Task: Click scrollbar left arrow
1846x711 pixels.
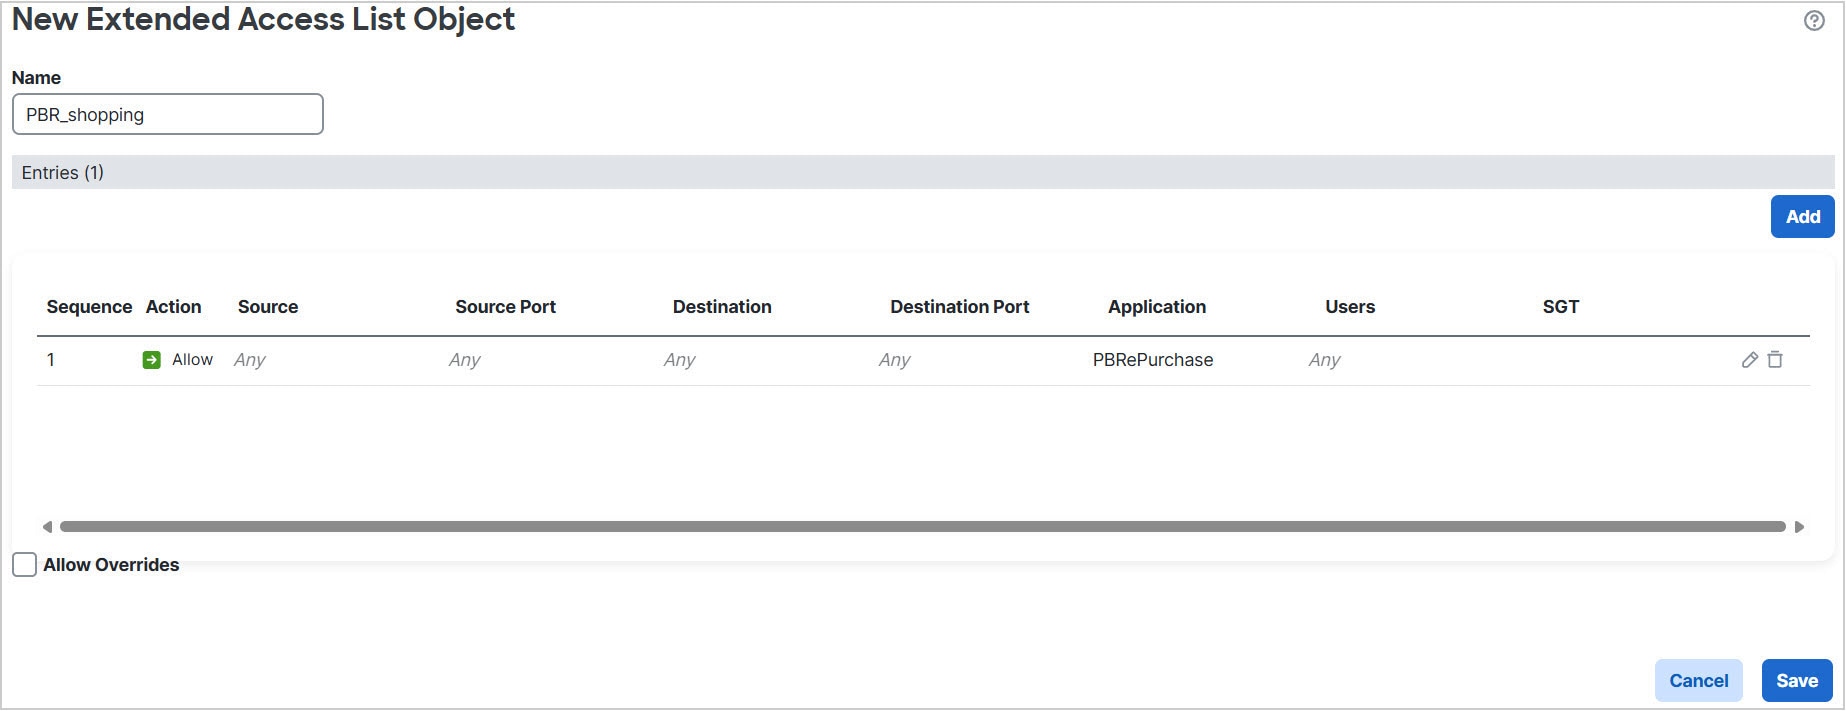Action: [x=47, y=527]
